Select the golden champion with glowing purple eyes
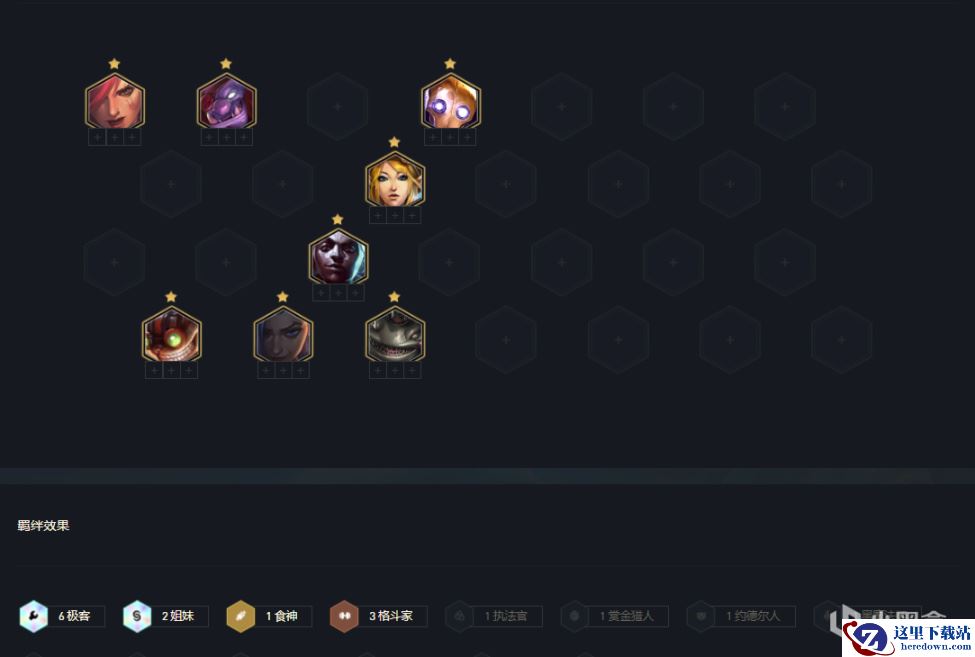 (x=451, y=101)
